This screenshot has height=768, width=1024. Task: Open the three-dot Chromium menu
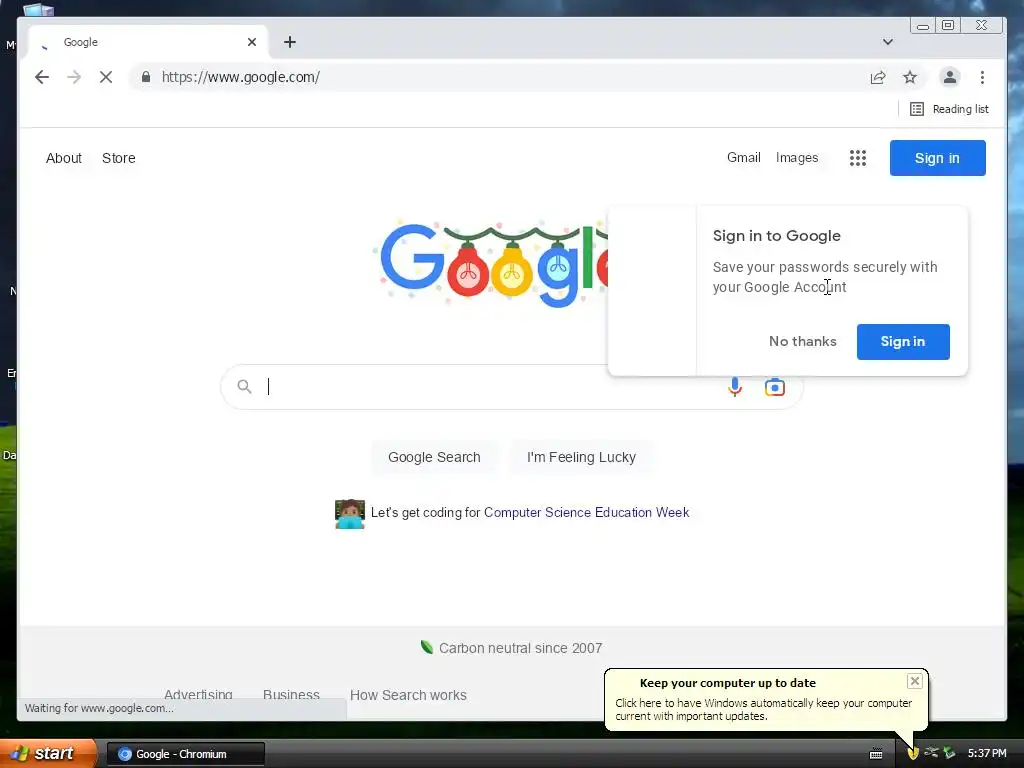[982, 78]
